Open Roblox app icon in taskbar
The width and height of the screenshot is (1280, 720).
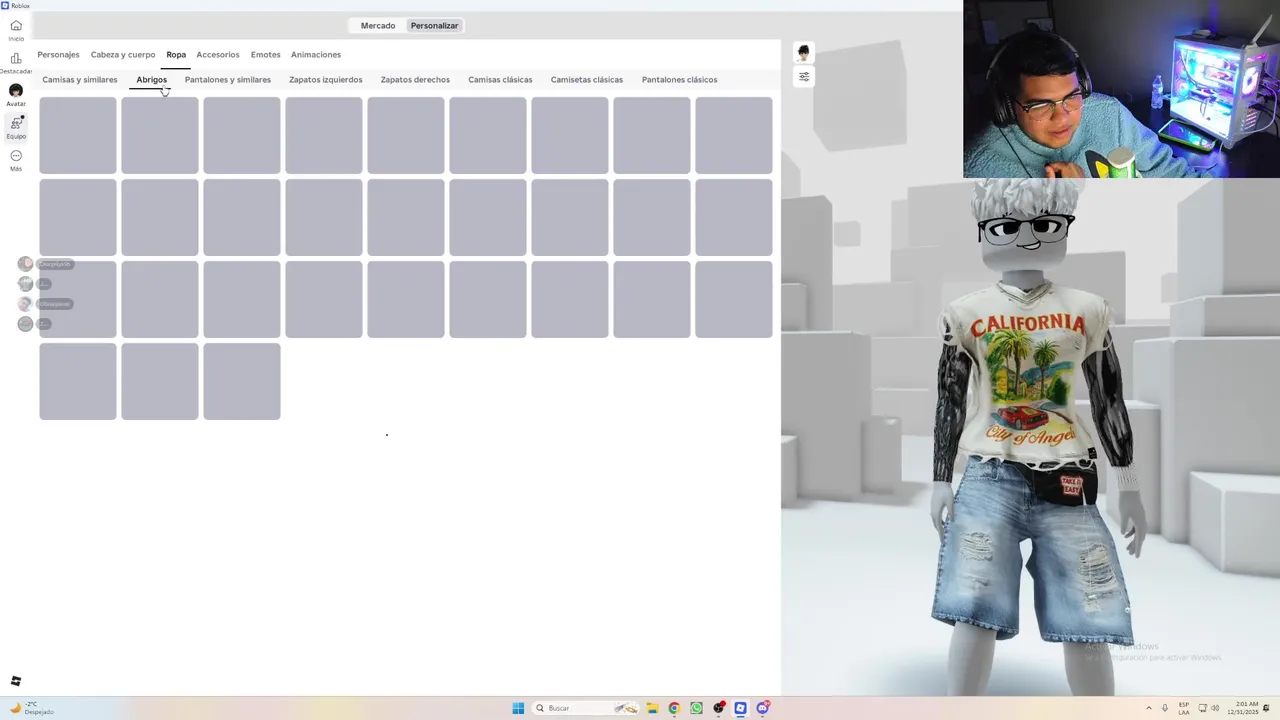click(740, 708)
